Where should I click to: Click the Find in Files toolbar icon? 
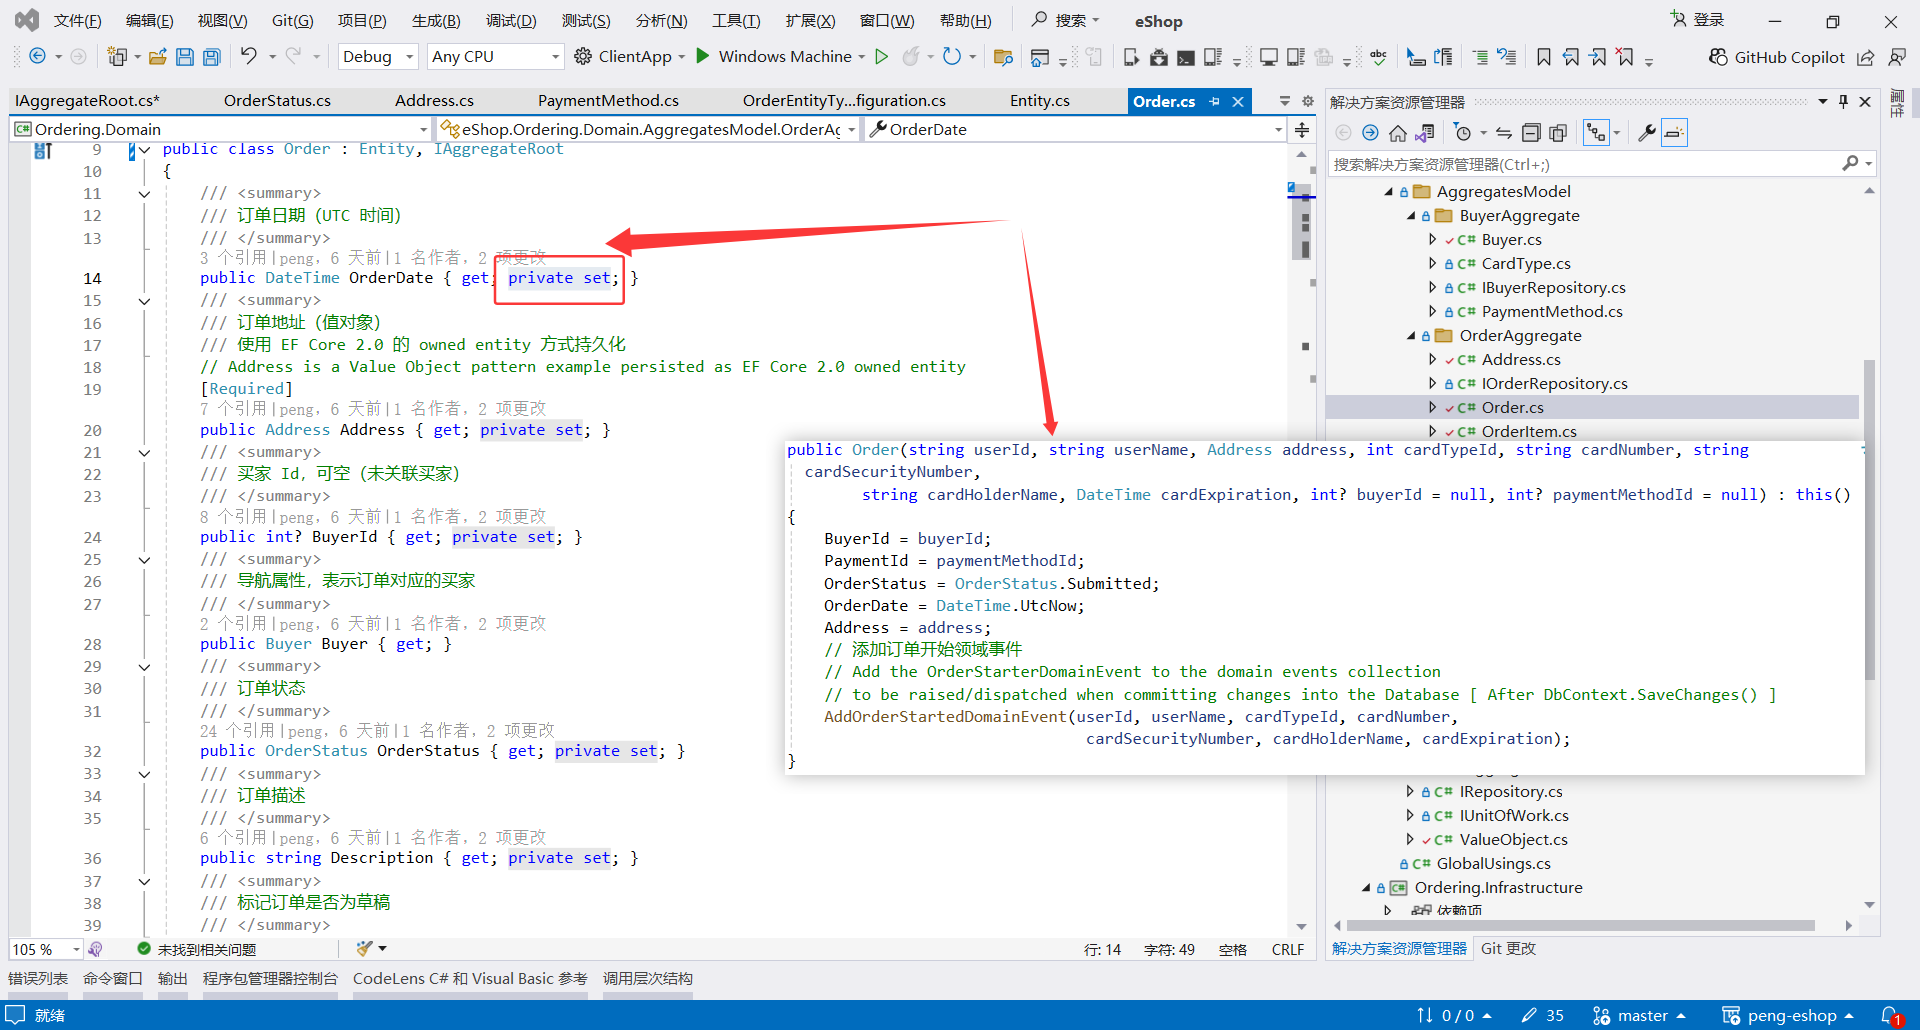coord(1003,57)
